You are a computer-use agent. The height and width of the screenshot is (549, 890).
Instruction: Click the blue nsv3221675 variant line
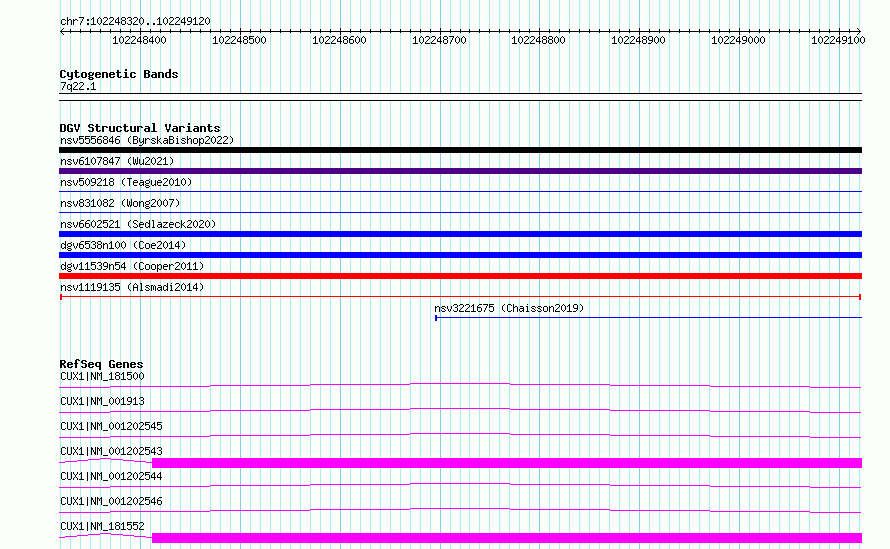coord(648,318)
